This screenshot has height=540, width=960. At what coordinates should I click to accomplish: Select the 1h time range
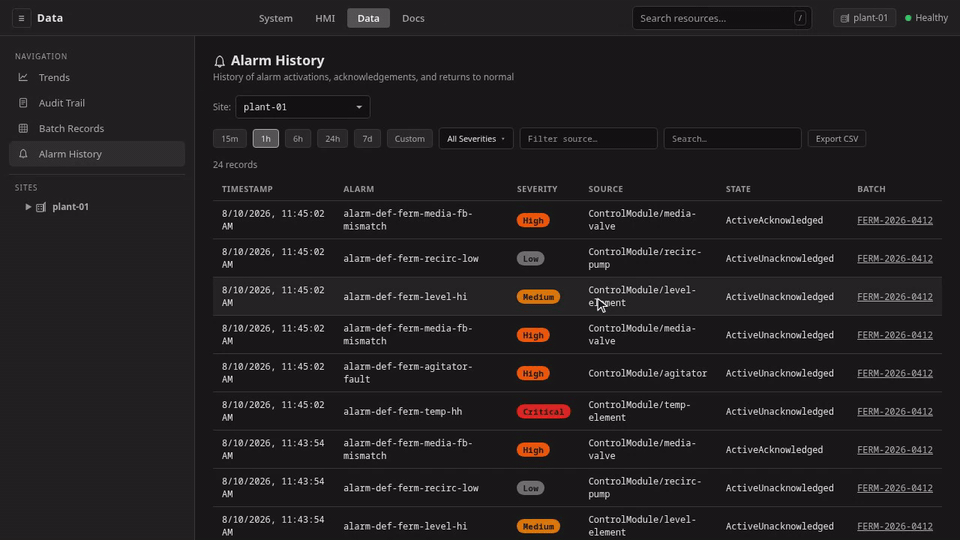266,138
